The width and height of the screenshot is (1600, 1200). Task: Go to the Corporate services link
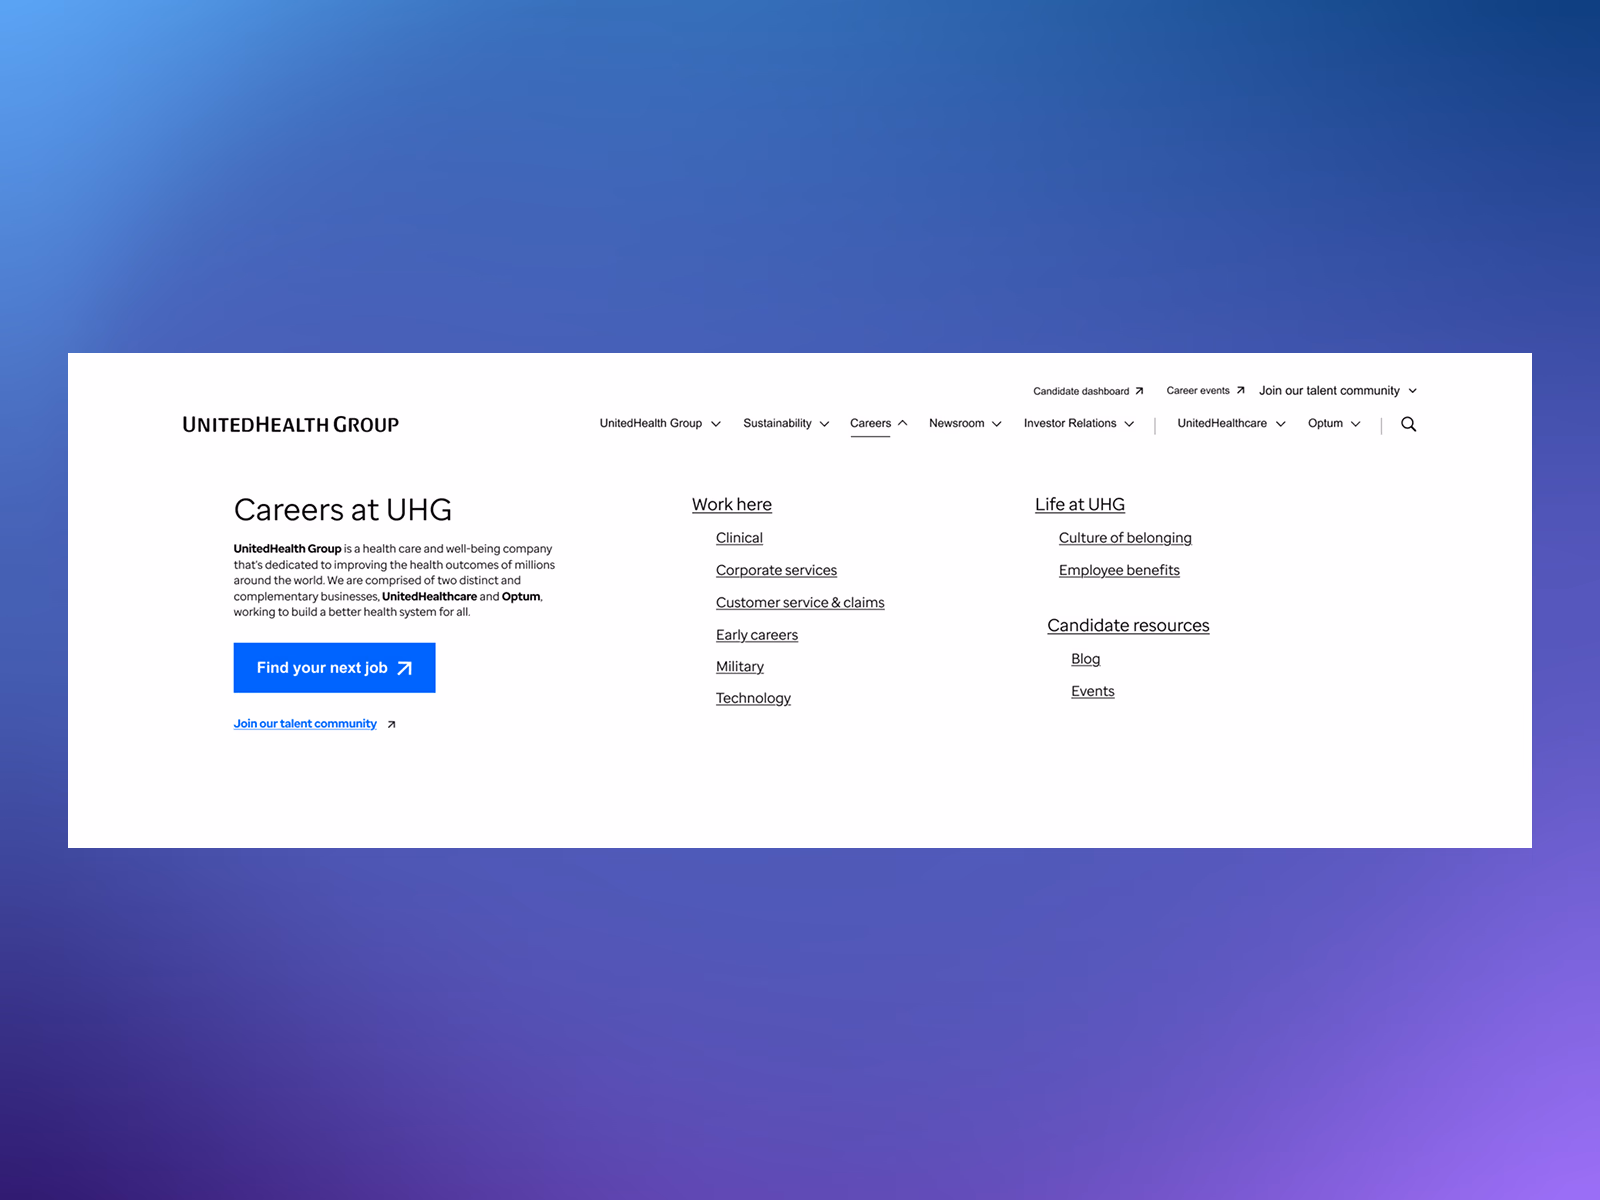click(x=776, y=570)
